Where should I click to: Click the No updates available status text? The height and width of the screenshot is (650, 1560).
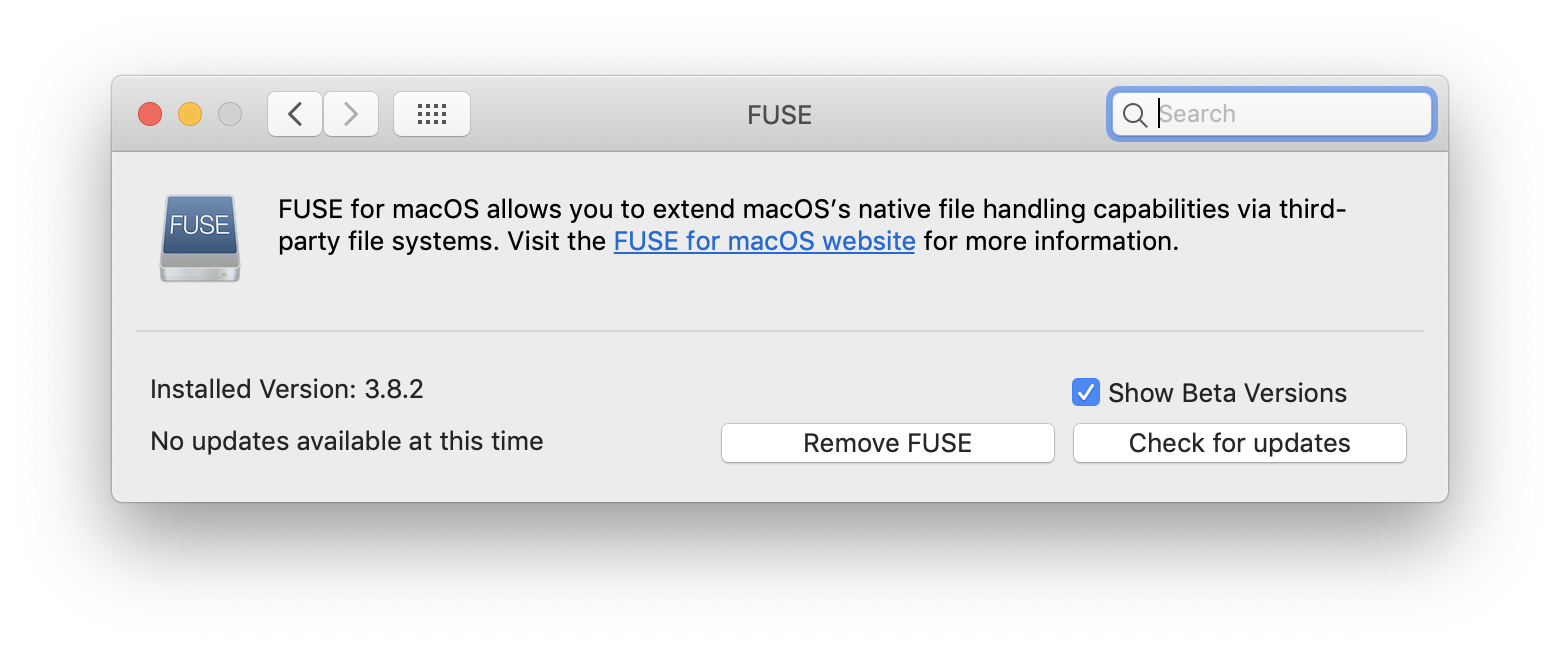(347, 441)
